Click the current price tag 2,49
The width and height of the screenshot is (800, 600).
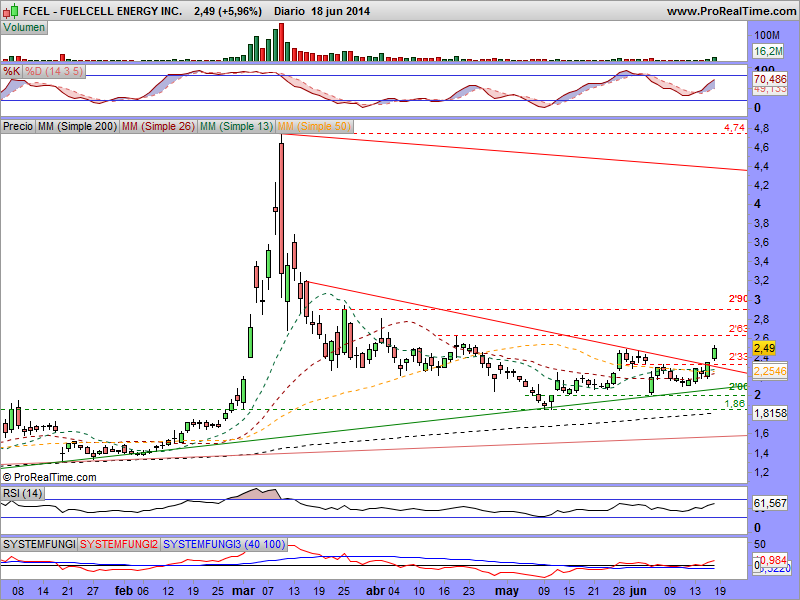coord(764,348)
